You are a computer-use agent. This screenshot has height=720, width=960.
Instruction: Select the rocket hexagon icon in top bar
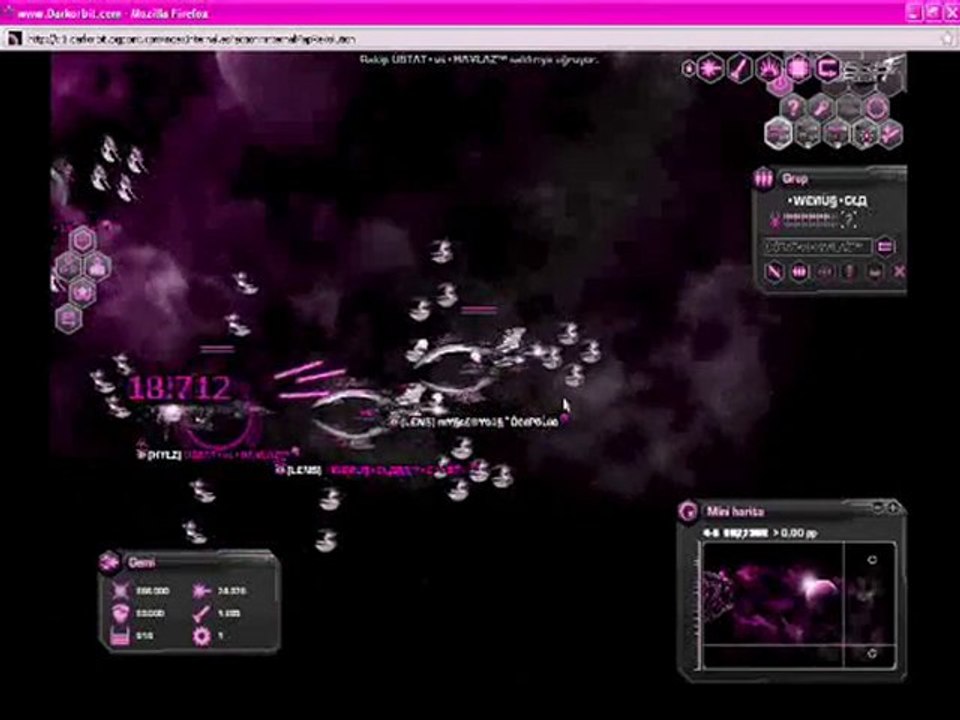point(740,68)
